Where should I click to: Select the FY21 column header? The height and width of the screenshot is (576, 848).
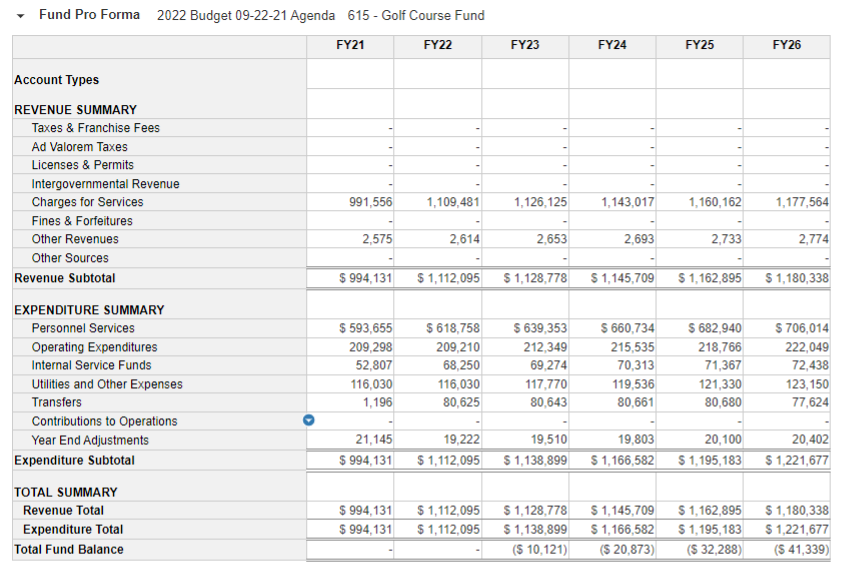click(352, 45)
